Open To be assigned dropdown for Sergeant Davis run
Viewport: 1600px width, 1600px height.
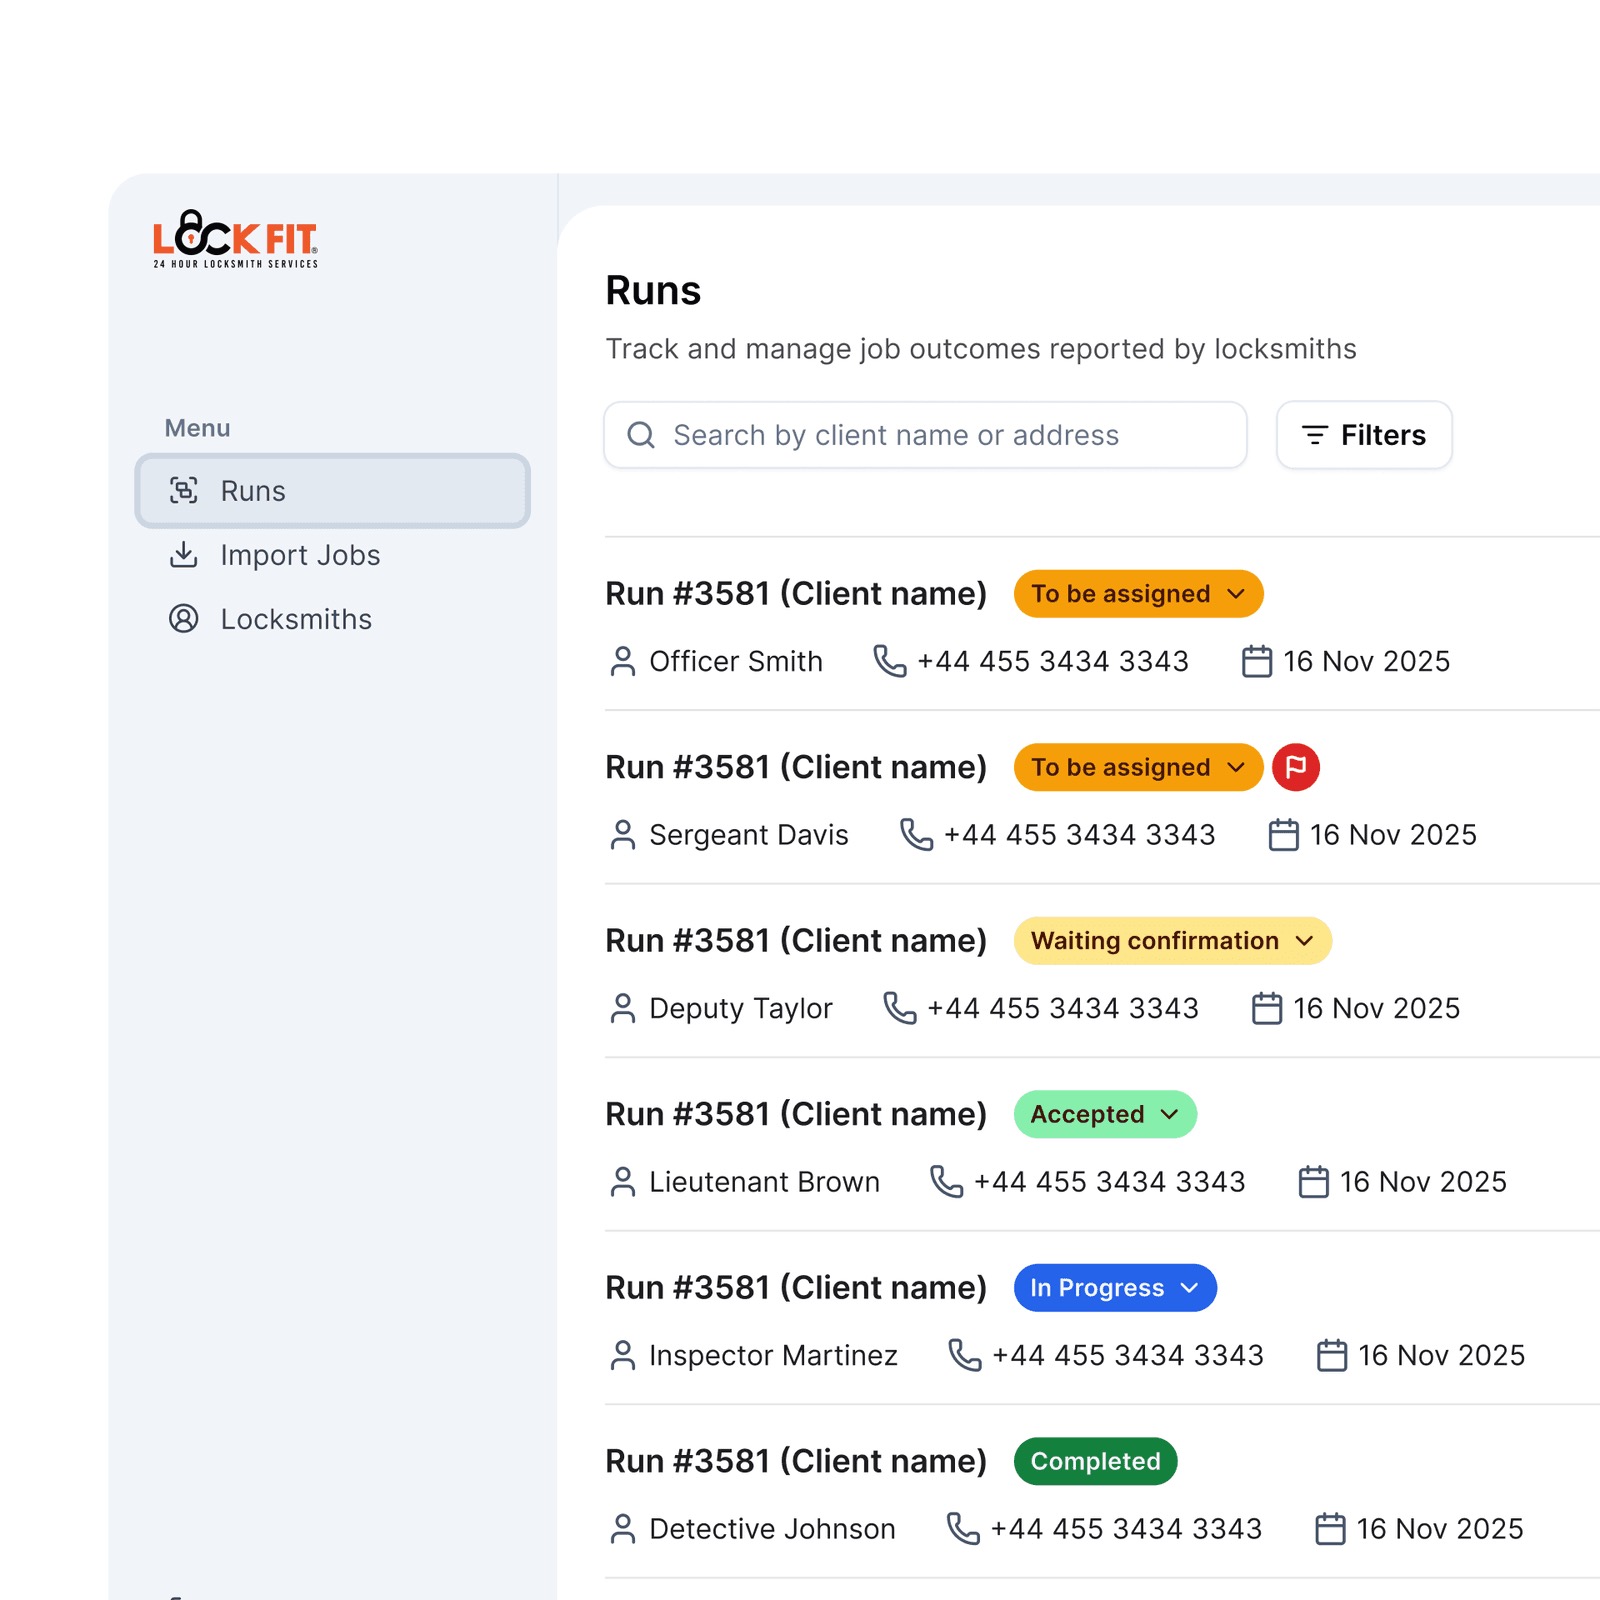point(1138,767)
